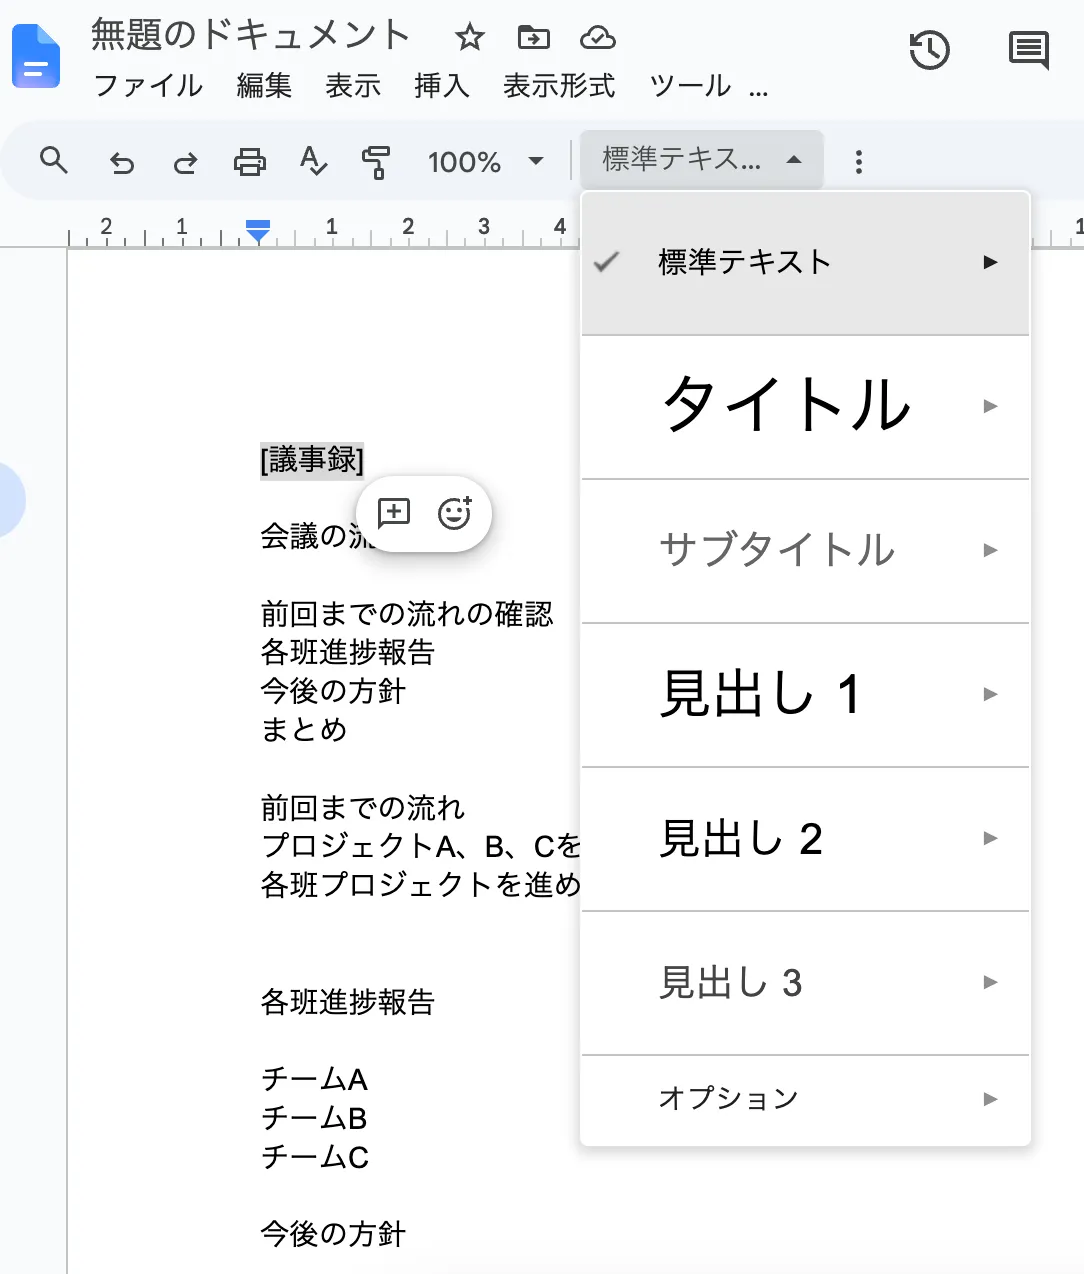
Task: Click the まとめ line
Action: click(304, 730)
